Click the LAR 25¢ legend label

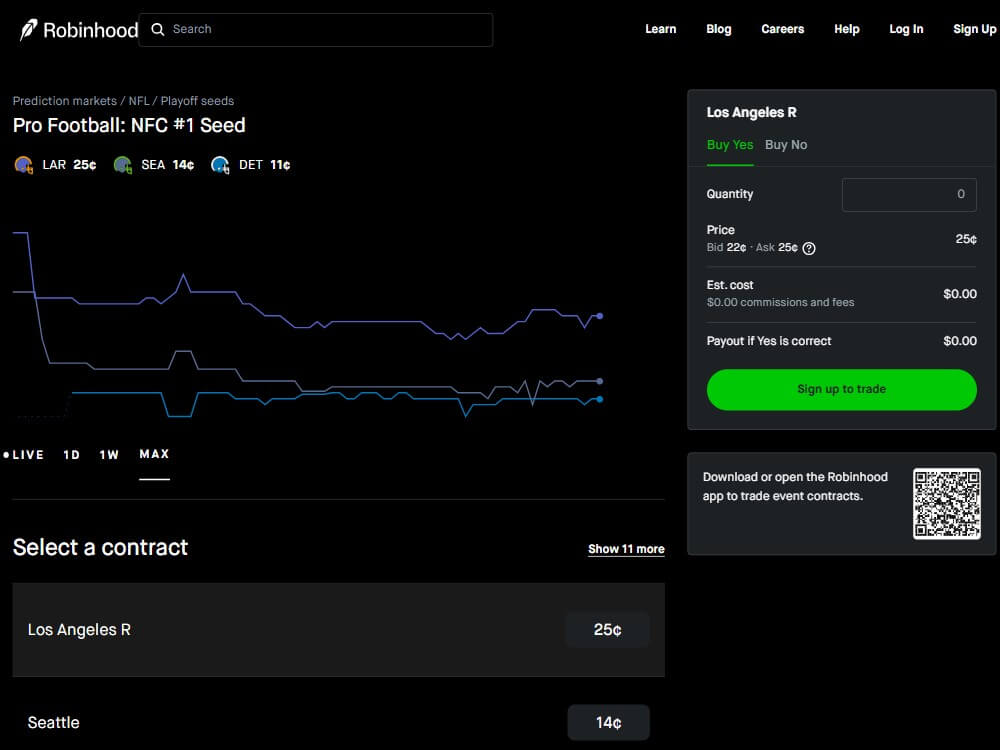(69, 165)
